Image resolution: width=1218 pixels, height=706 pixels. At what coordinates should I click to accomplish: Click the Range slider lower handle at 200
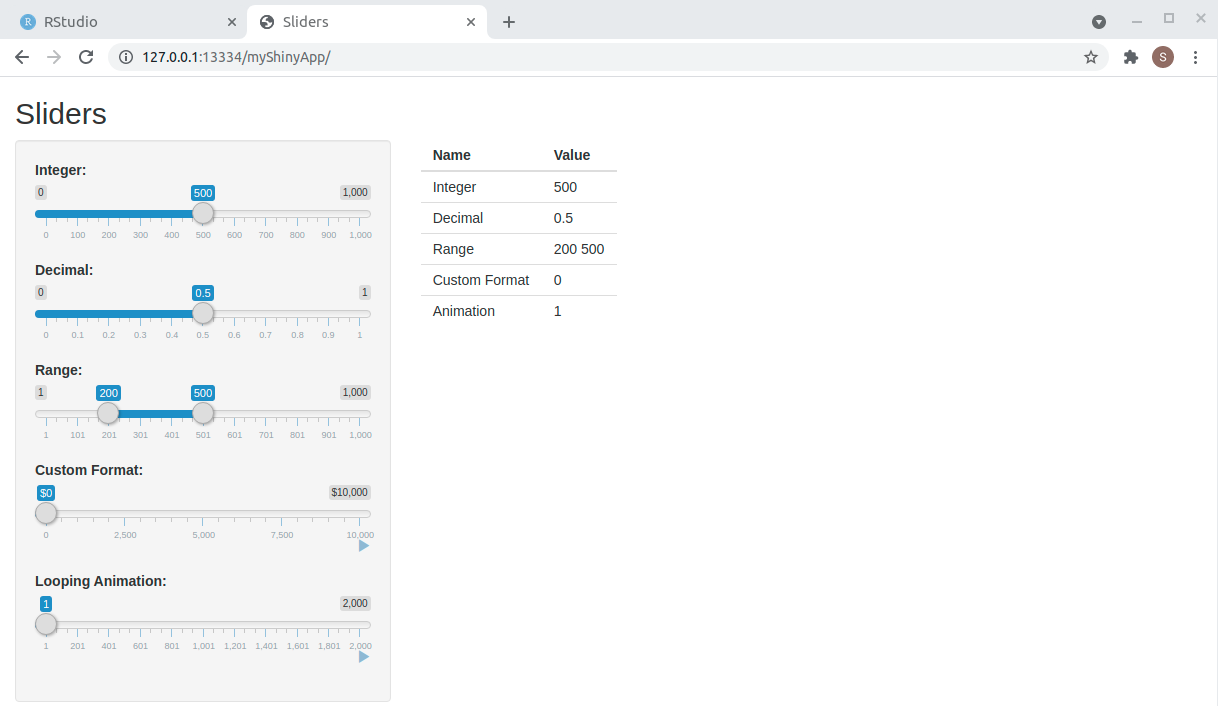[108, 413]
